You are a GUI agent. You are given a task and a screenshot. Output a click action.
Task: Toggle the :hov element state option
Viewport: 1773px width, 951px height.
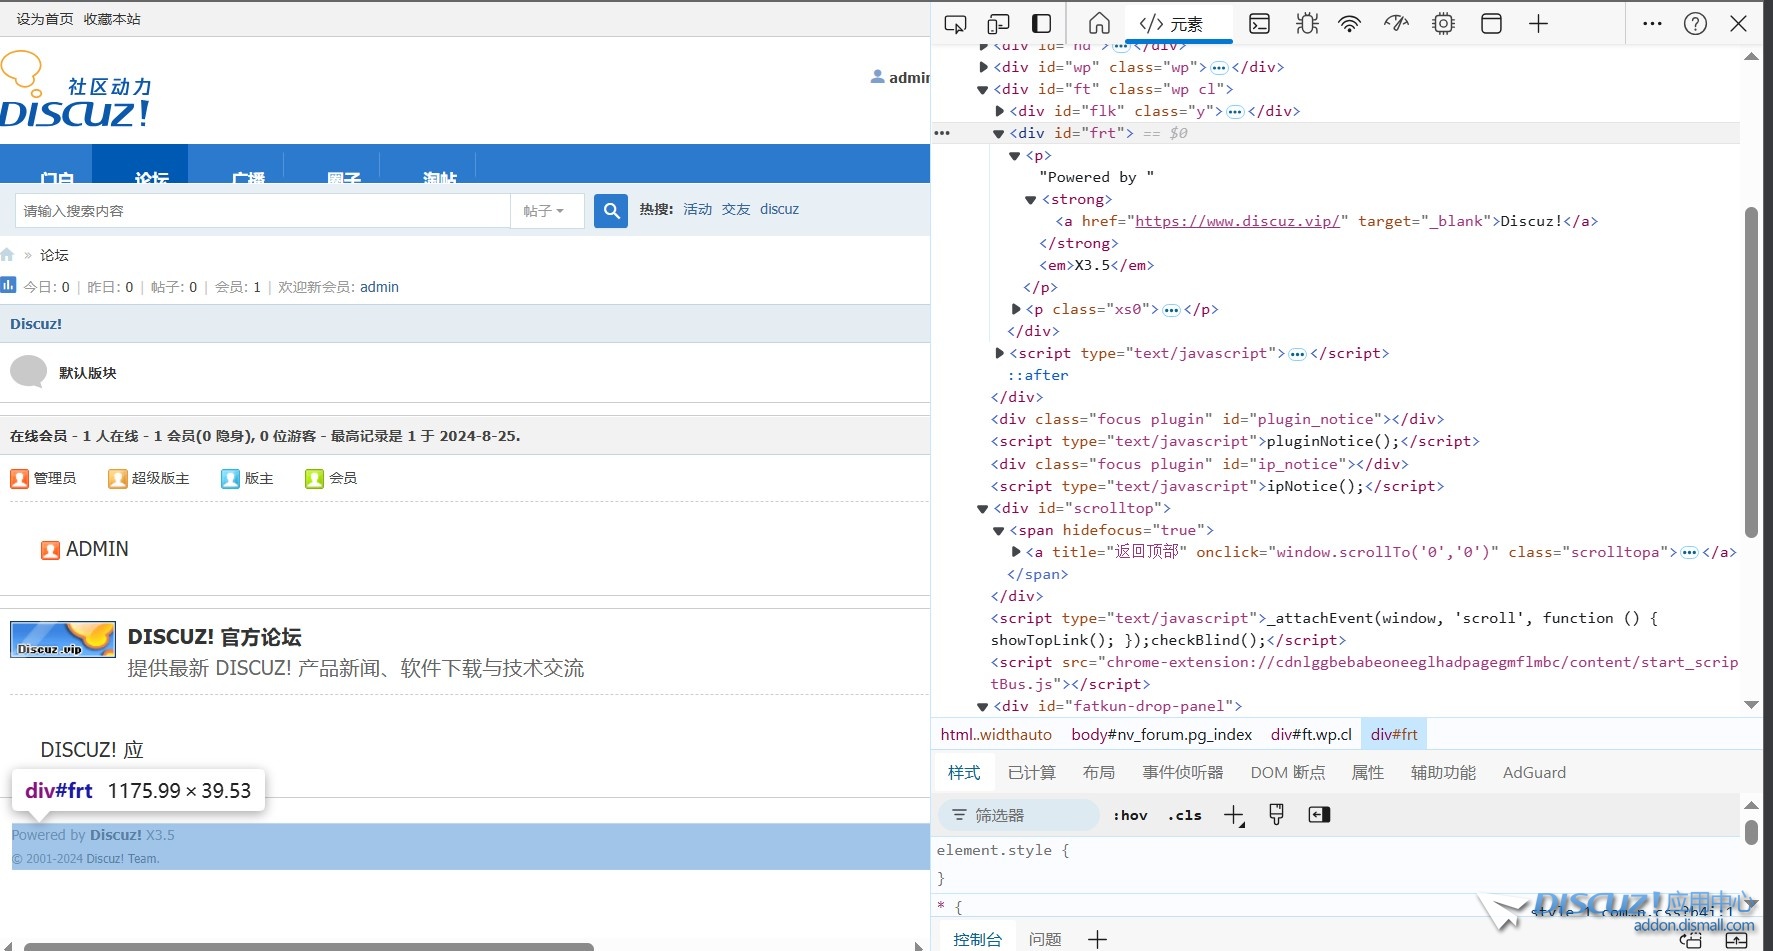[1130, 816]
